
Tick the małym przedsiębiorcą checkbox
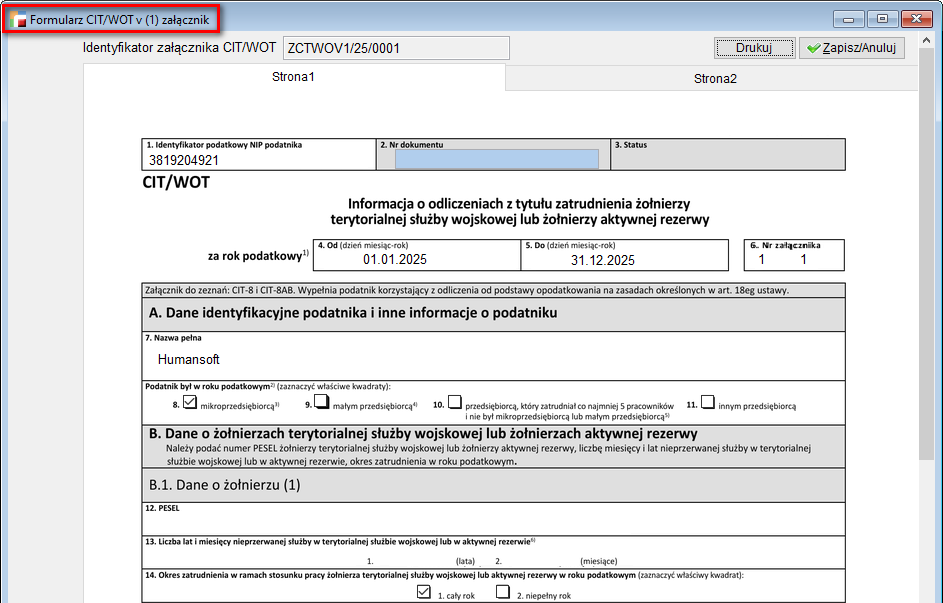[x=321, y=403]
